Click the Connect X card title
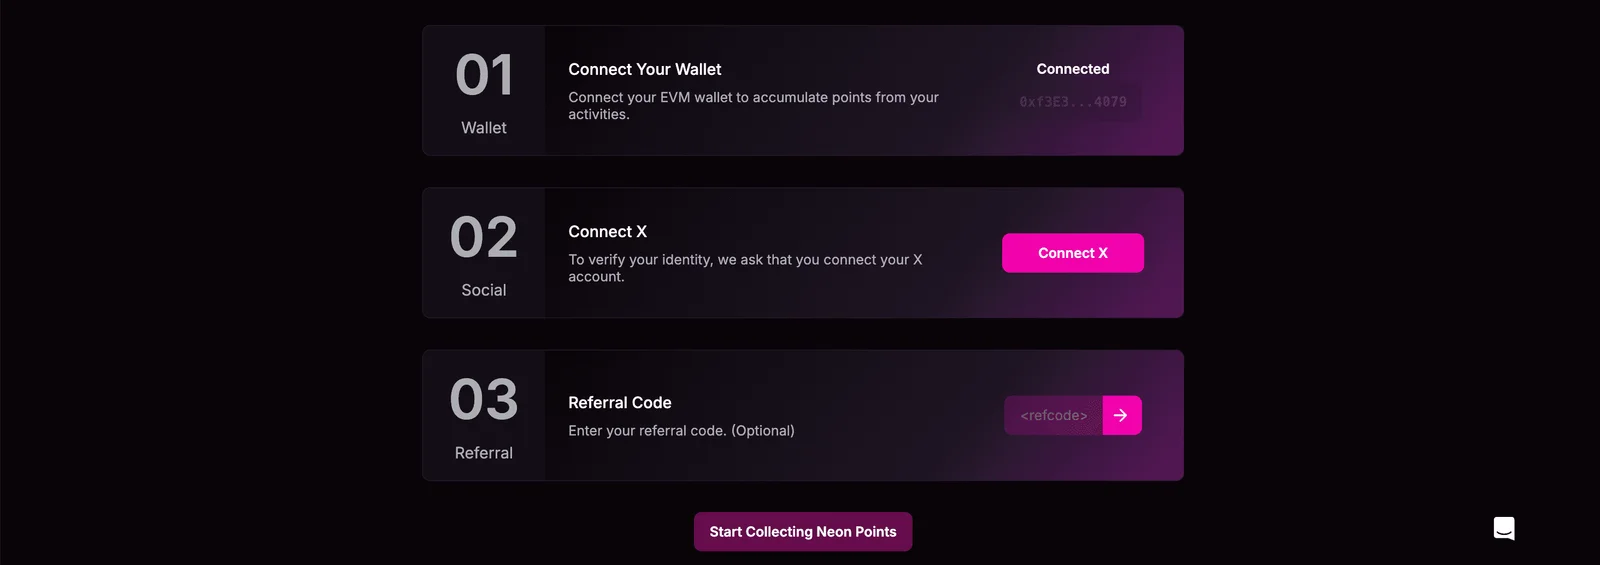The image size is (1600, 565). [x=608, y=231]
